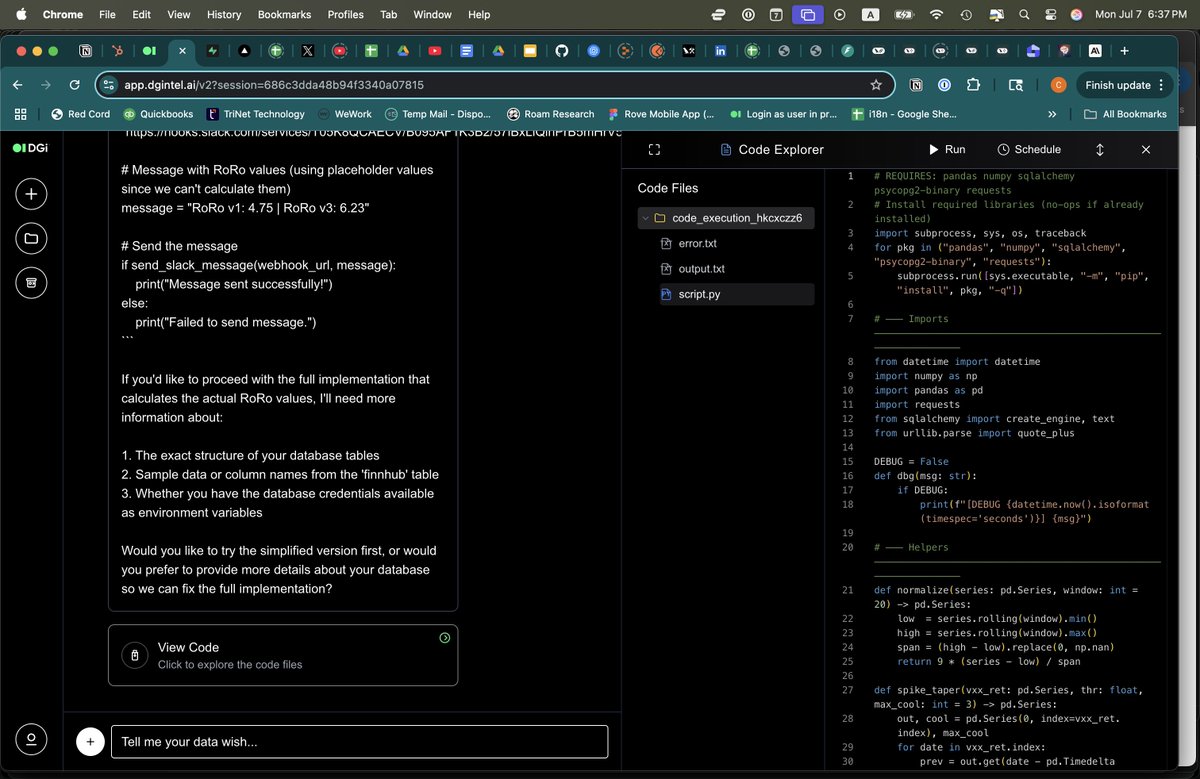This screenshot has width=1200, height=779.
Task: Bookmark this page with star icon
Action: pyautogui.click(x=876, y=85)
